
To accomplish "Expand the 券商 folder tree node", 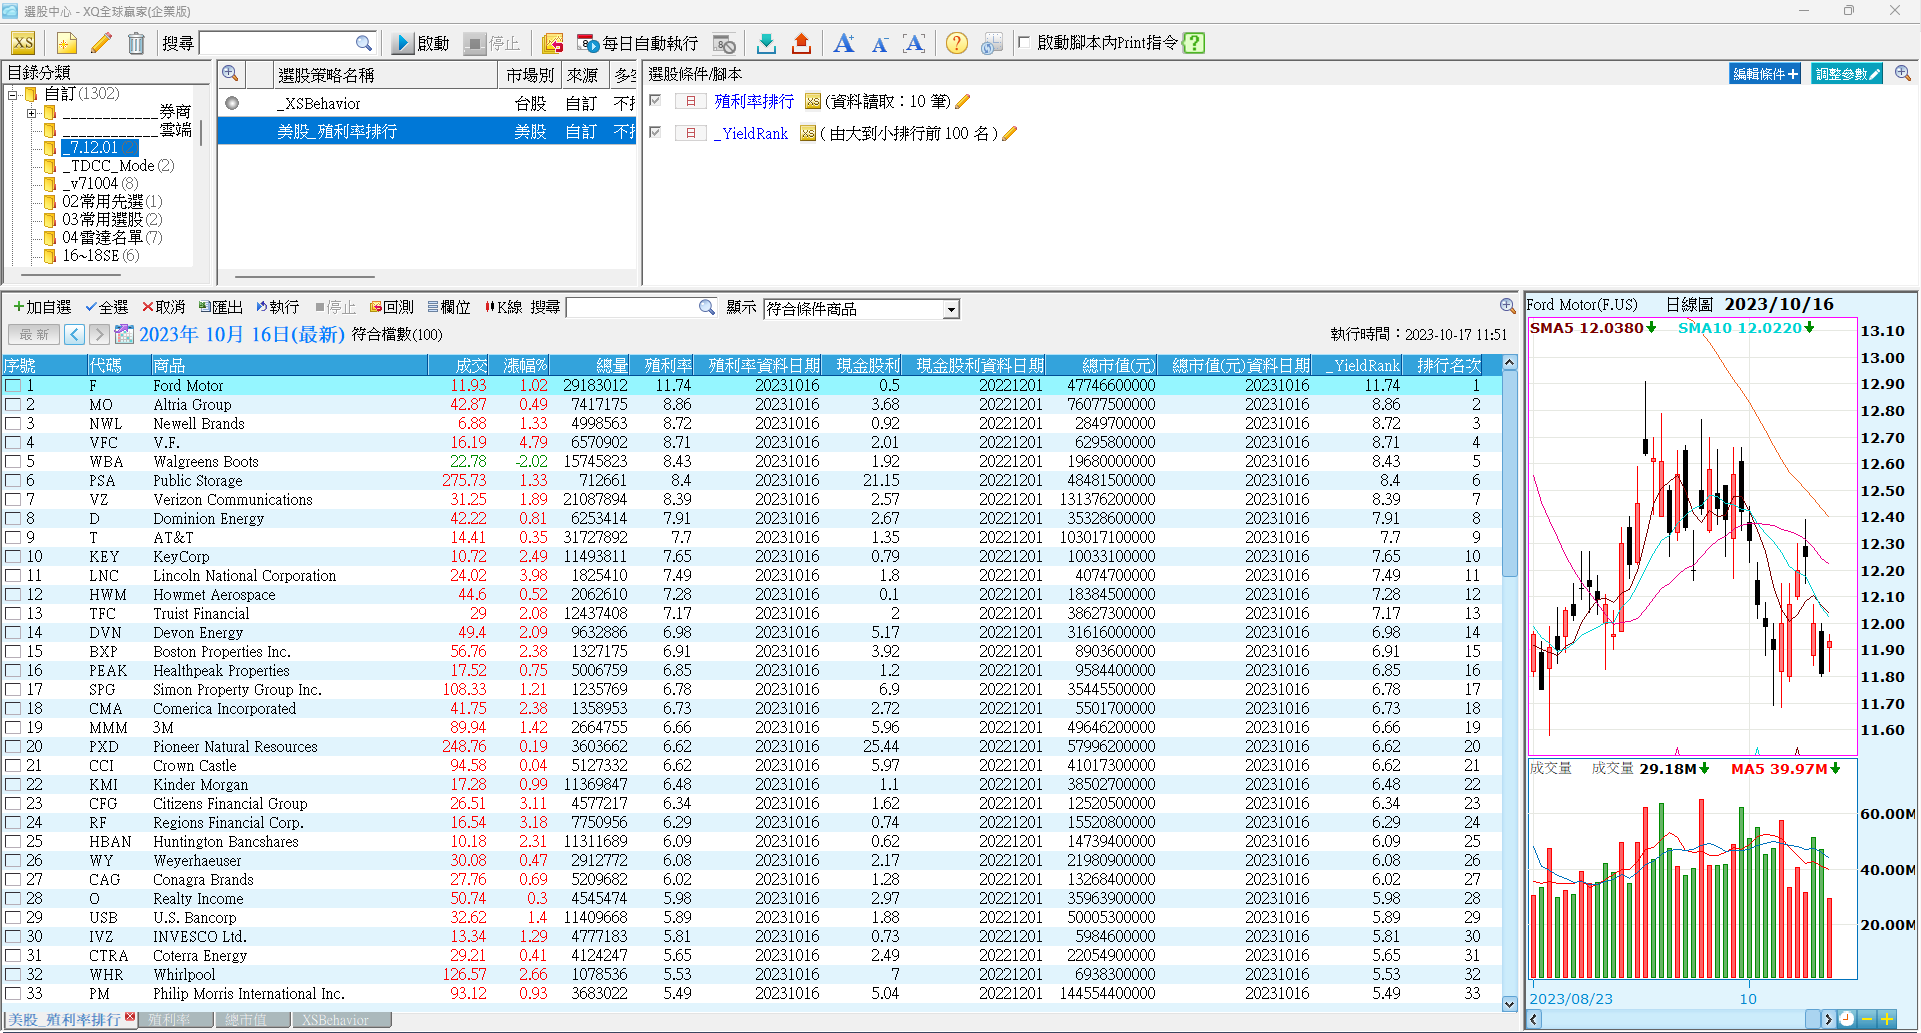I will [x=31, y=113].
